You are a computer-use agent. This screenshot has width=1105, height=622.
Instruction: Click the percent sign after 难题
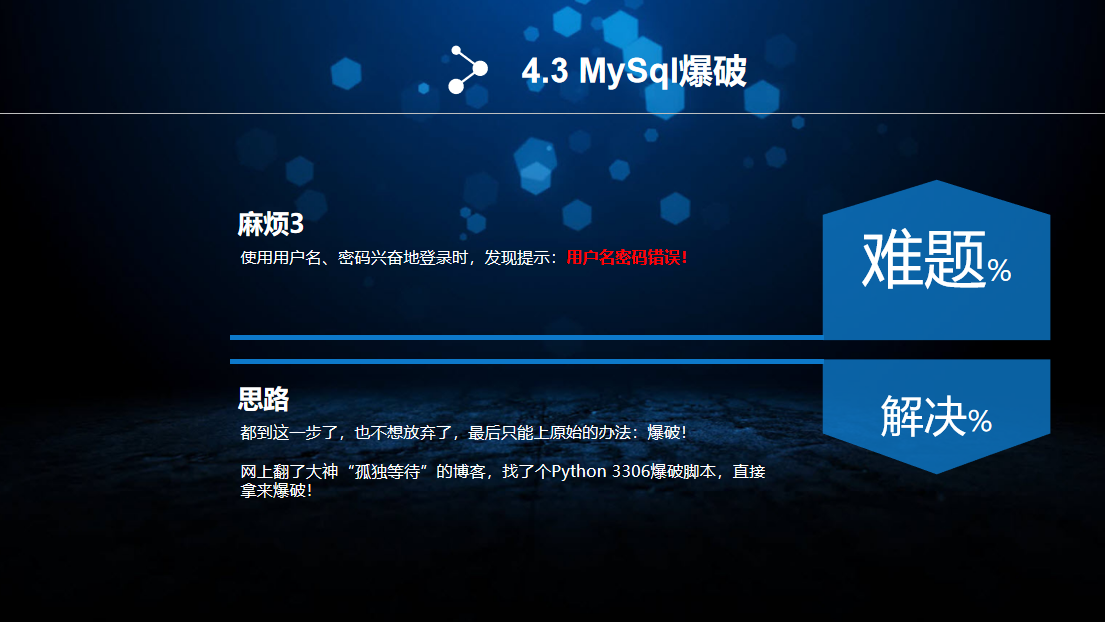999,270
